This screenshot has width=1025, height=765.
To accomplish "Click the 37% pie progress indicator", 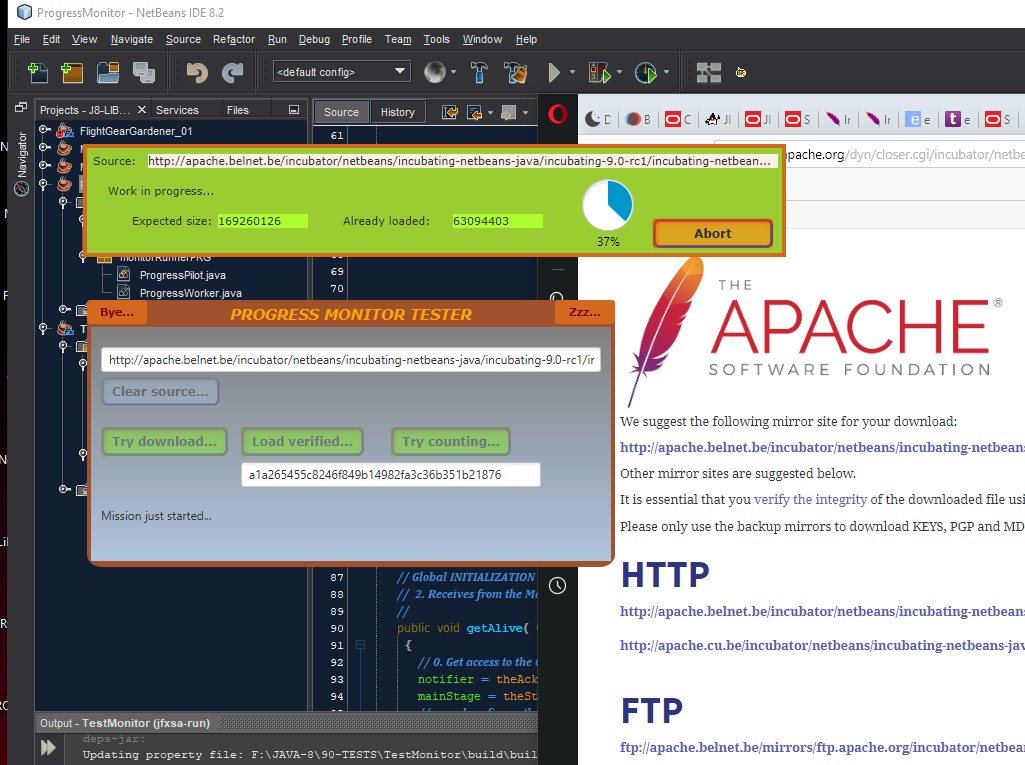I will (x=608, y=204).
